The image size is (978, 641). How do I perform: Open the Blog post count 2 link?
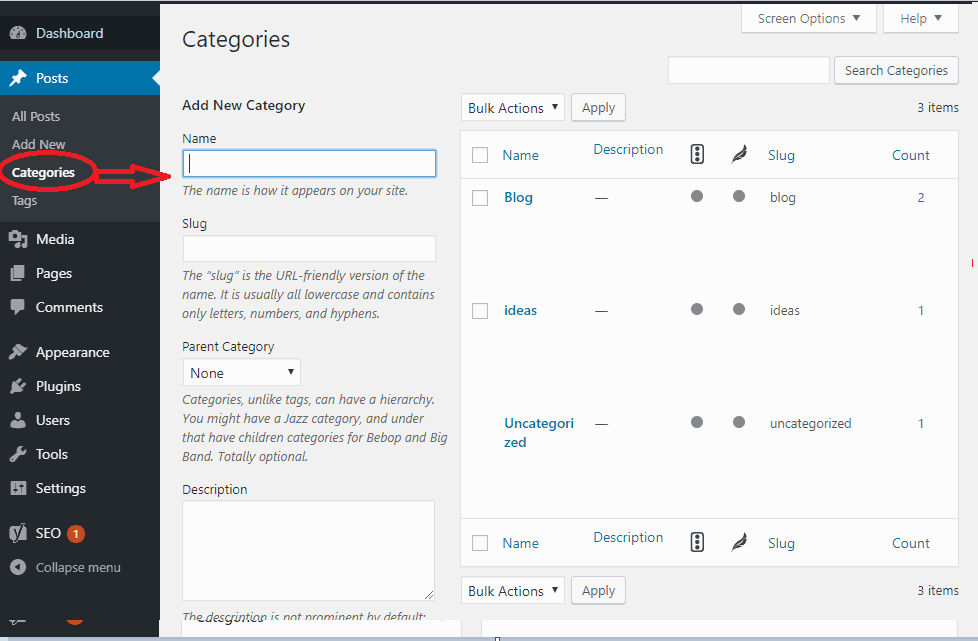tap(921, 198)
